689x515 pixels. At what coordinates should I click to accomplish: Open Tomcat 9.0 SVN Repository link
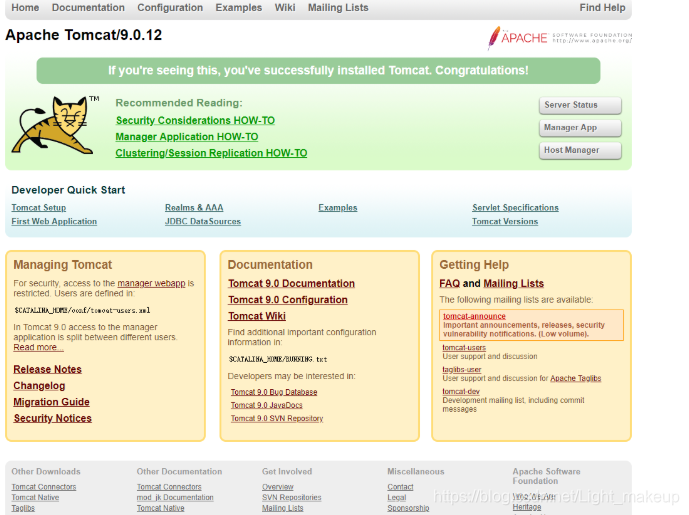tap(277, 418)
